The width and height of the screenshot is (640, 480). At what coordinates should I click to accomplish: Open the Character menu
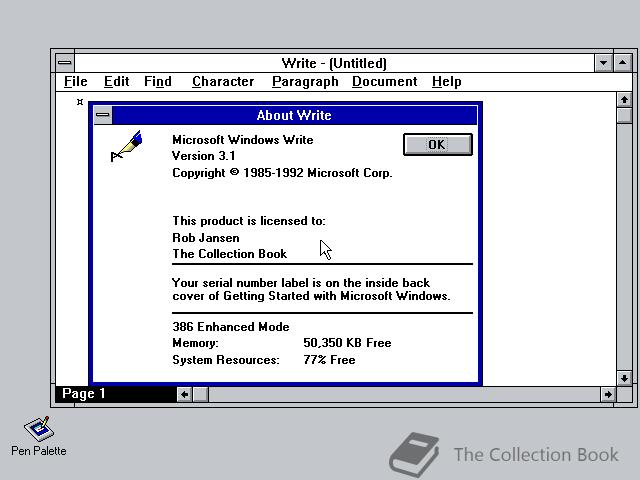point(223,82)
